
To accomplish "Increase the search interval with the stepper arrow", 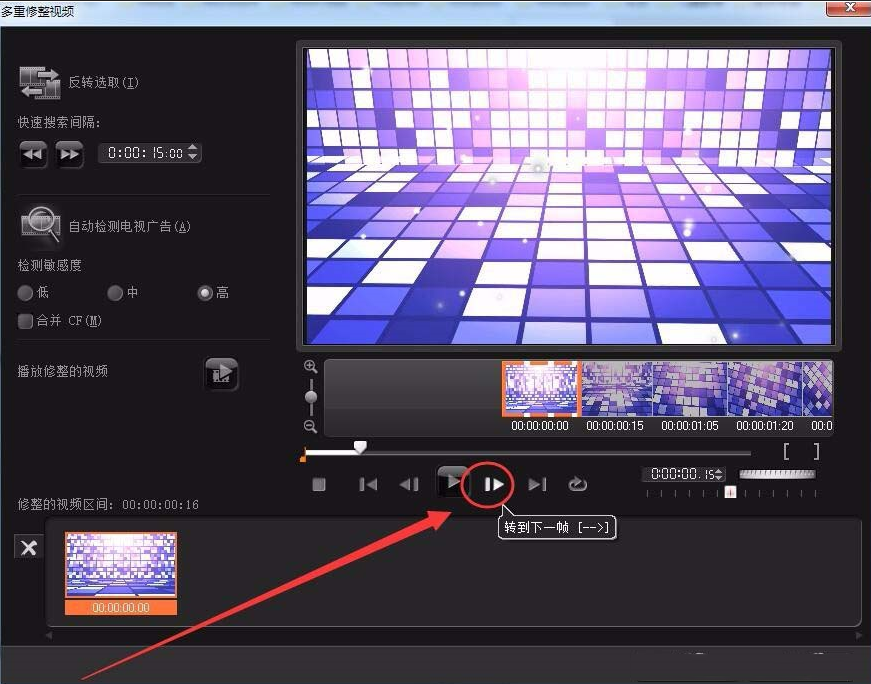I will [193, 148].
